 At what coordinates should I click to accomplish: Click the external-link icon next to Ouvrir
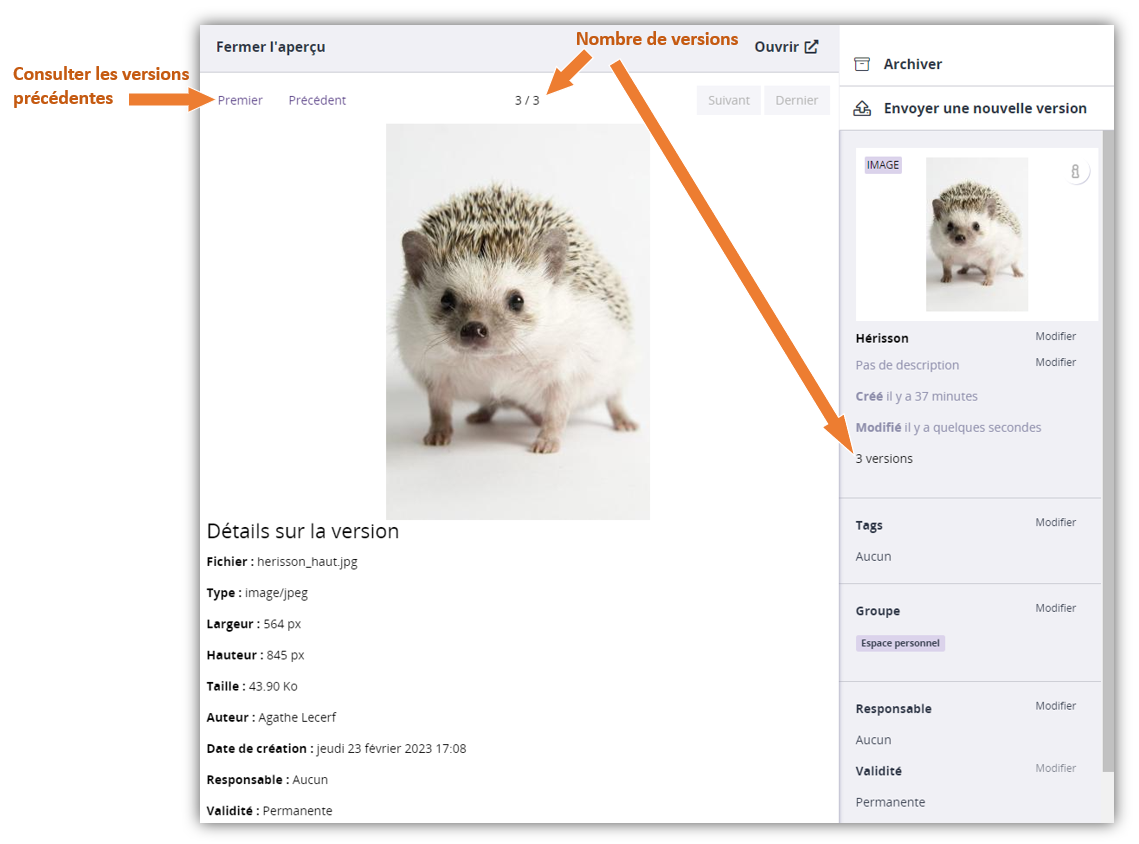(x=812, y=47)
